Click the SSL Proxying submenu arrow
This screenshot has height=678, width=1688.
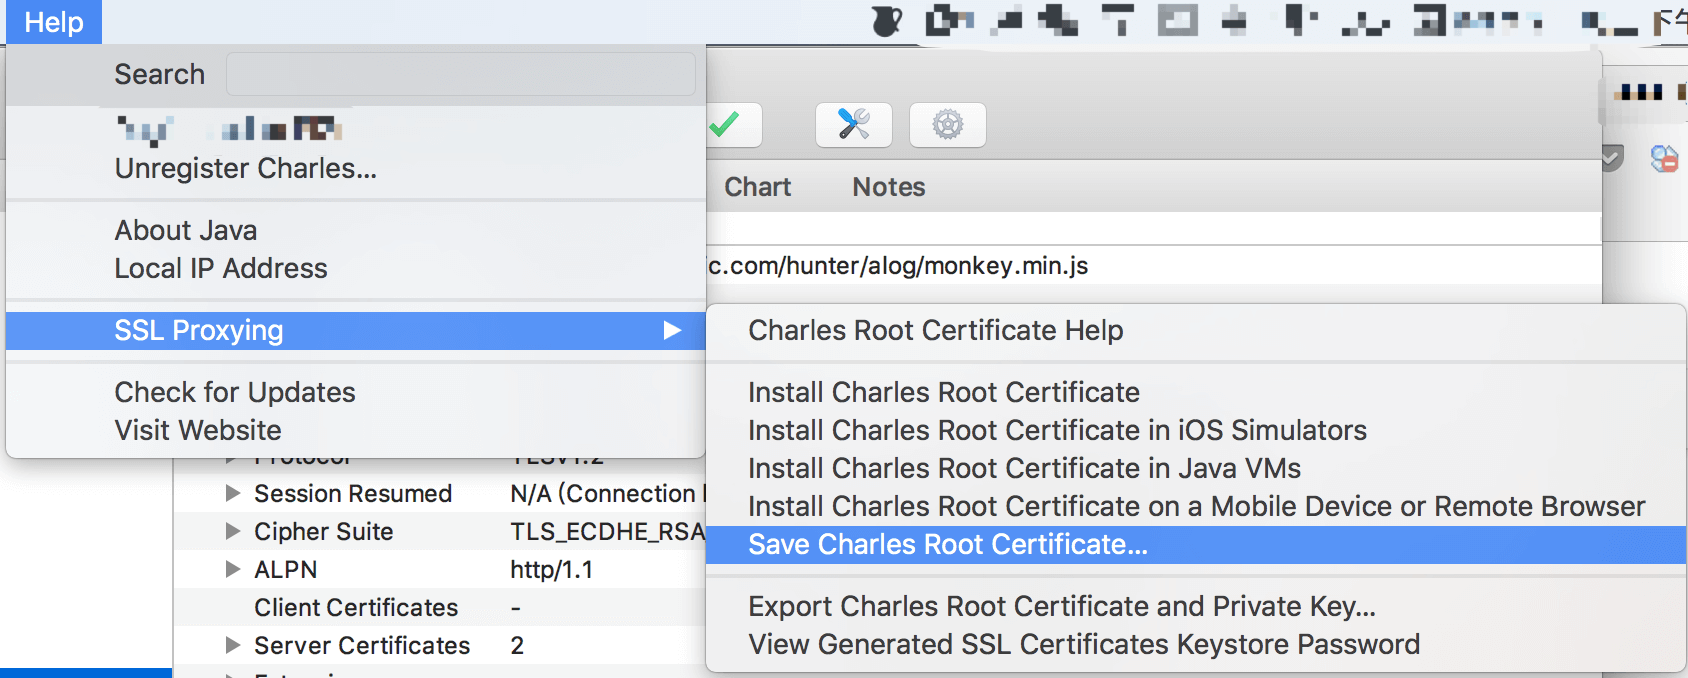tap(672, 330)
